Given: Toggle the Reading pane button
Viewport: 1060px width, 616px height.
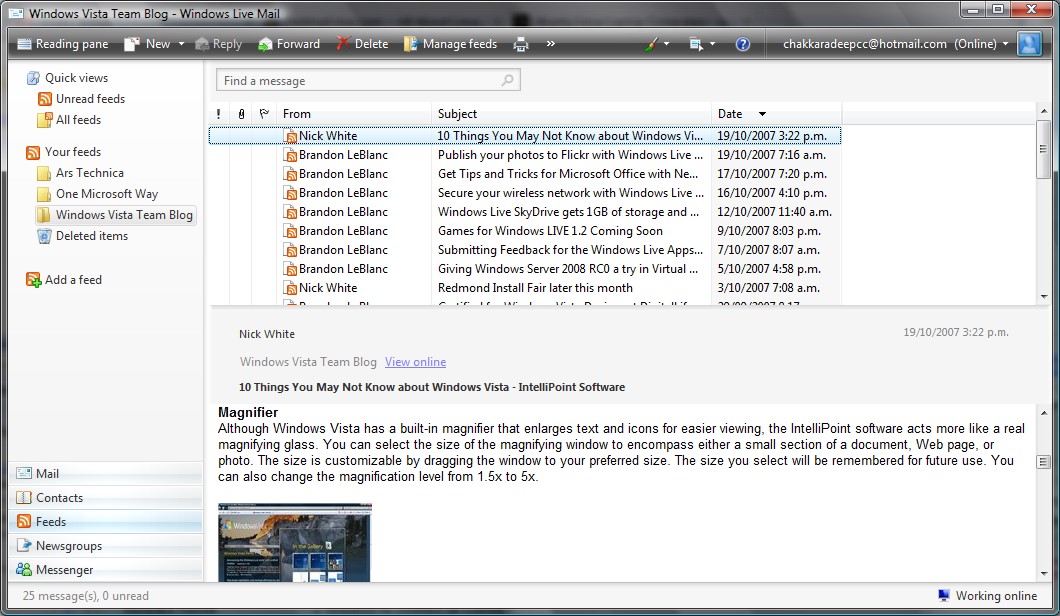Looking at the screenshot, I should point(62,44).
